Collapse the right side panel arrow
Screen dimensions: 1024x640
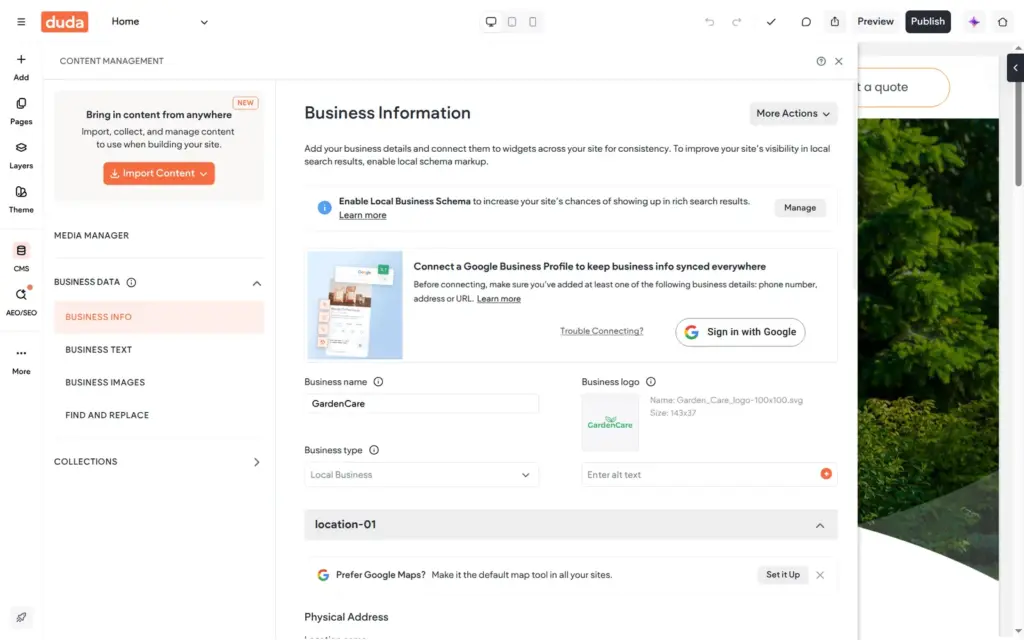tap(1015, 68)
